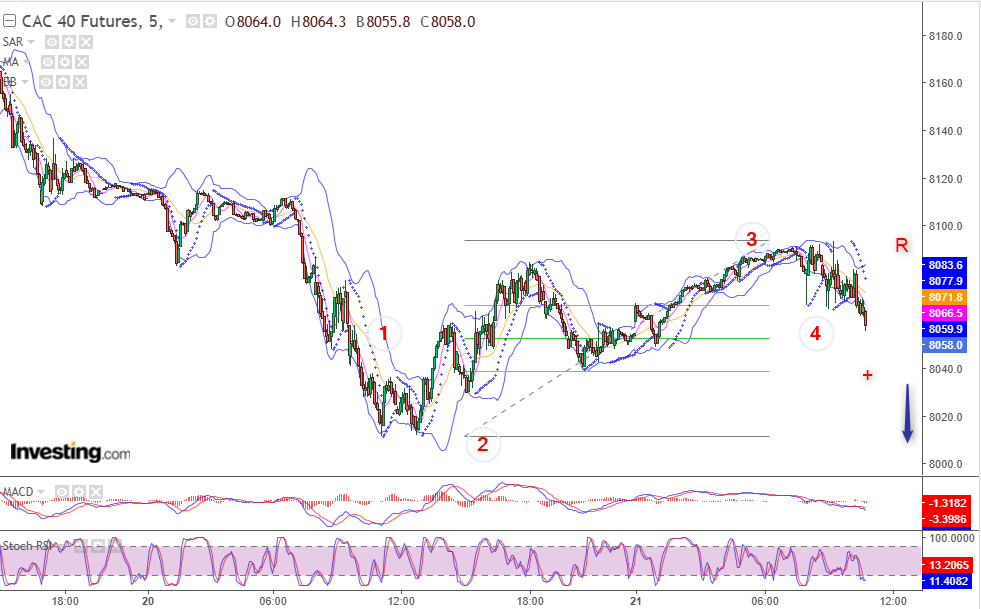Collapse the CAC 40 Futures legend box
Image resolution: width=981 pixels, height=609 pixels.
(9, 21)
